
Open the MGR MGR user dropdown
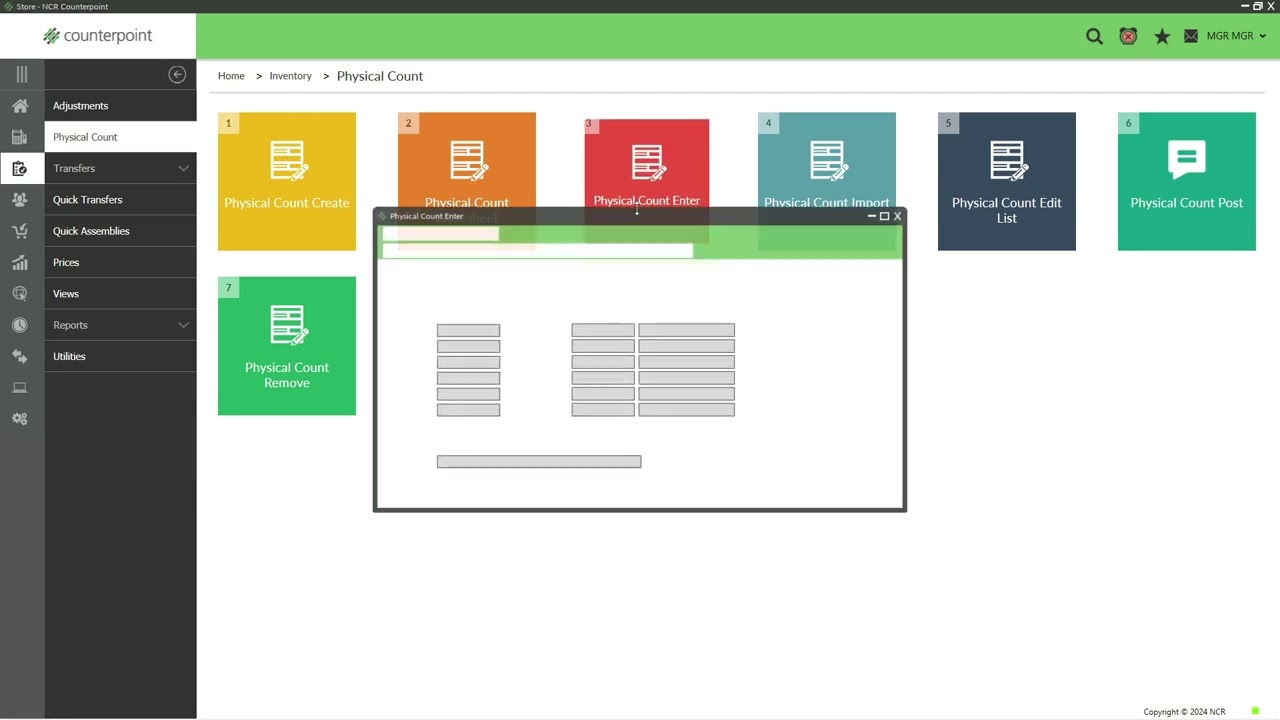coord(1237,36)
